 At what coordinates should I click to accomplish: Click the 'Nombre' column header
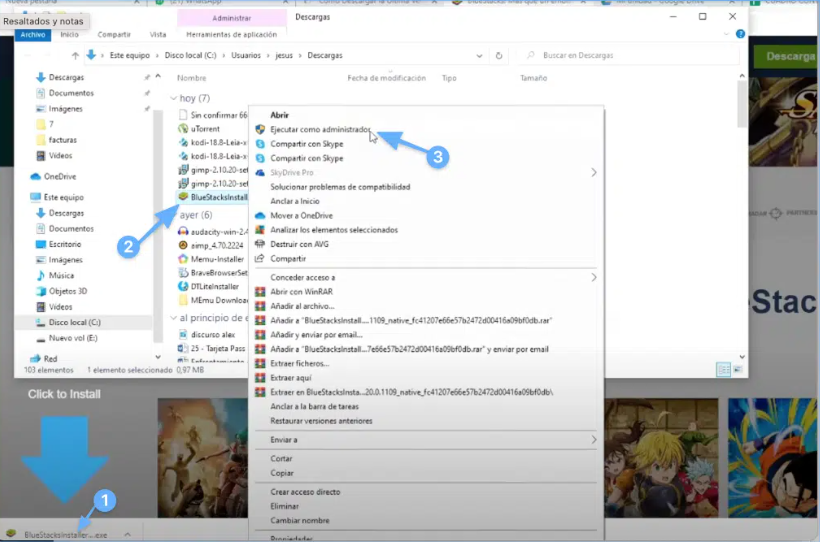tap(192, 78)
